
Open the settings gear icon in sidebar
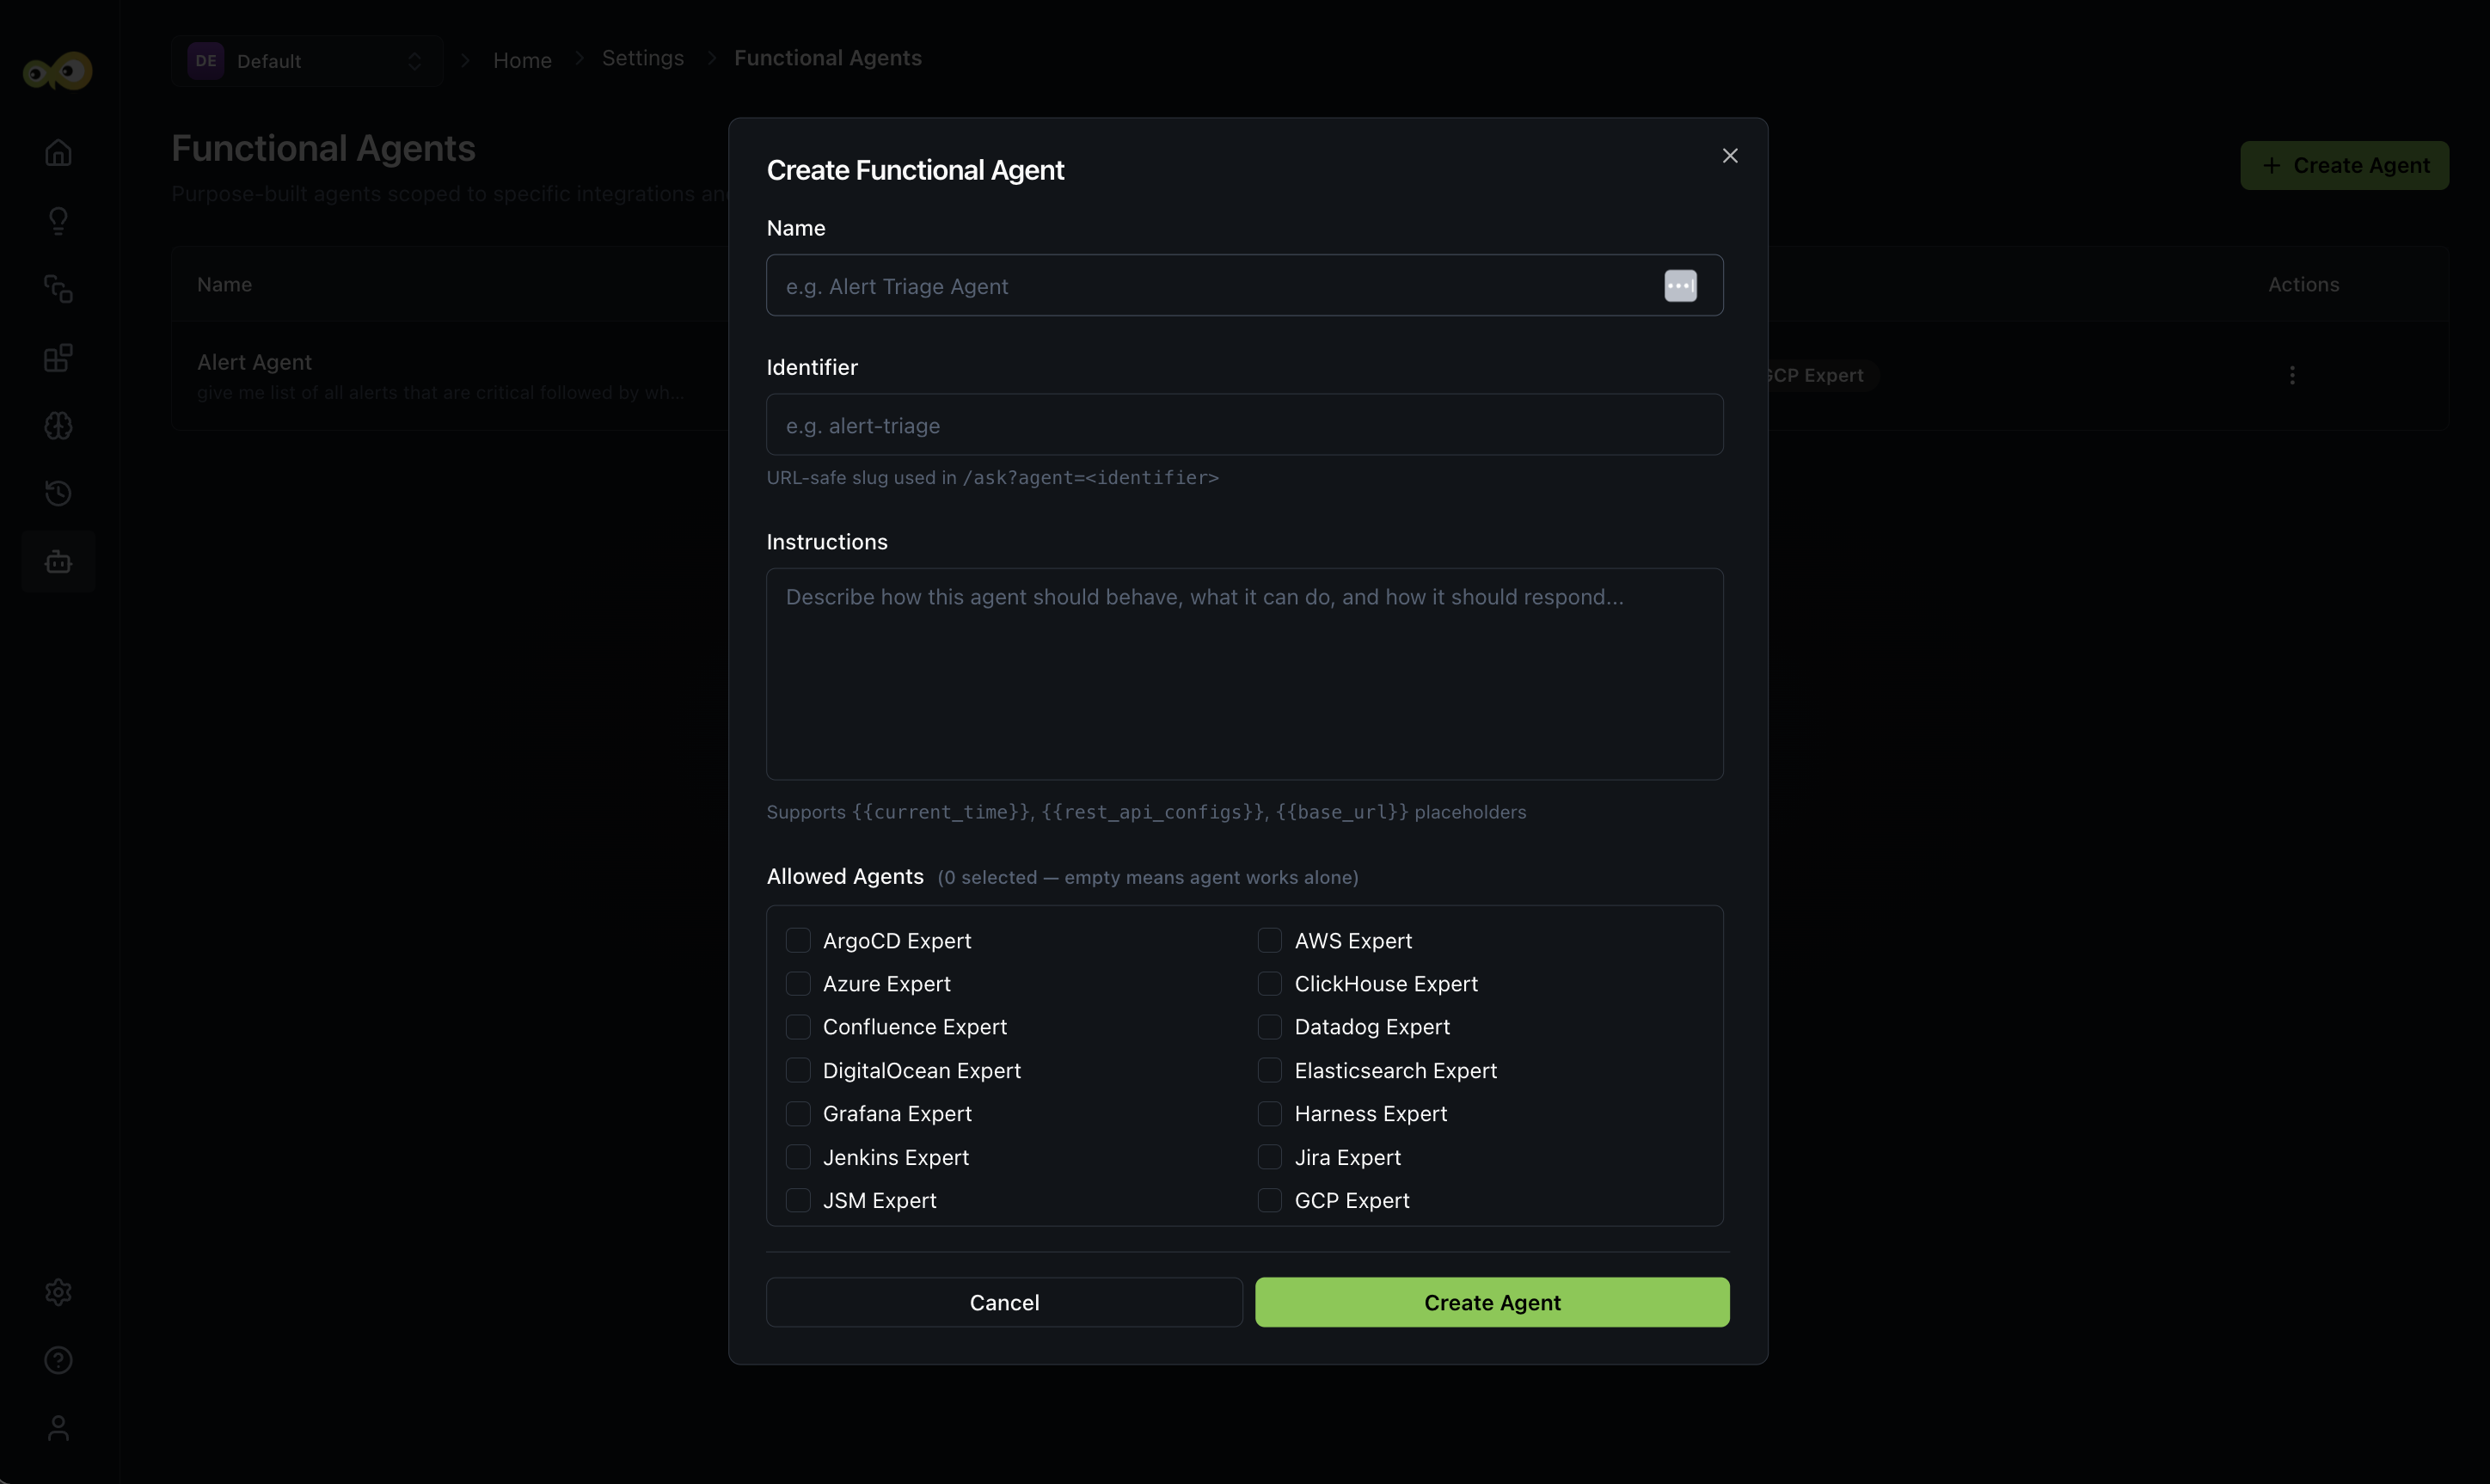(x=58, y=1292)
